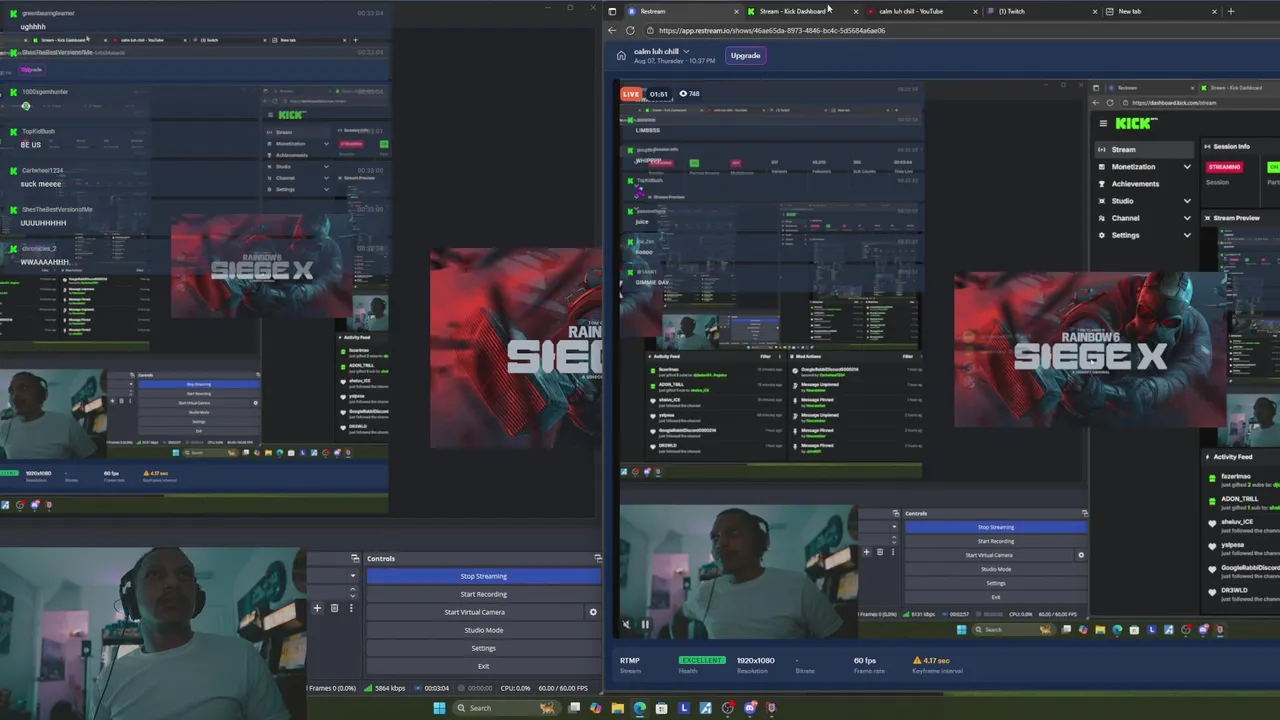This screenshot has width=1280, height=720.
Task: Open Task View from the taskbar
Action: tap(574, 708)
